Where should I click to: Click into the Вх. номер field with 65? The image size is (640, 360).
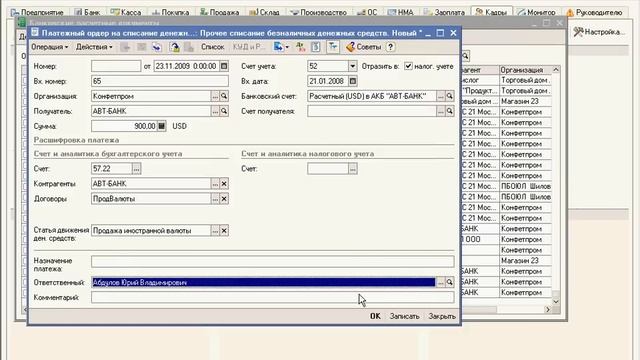click(x=160, y=81)
